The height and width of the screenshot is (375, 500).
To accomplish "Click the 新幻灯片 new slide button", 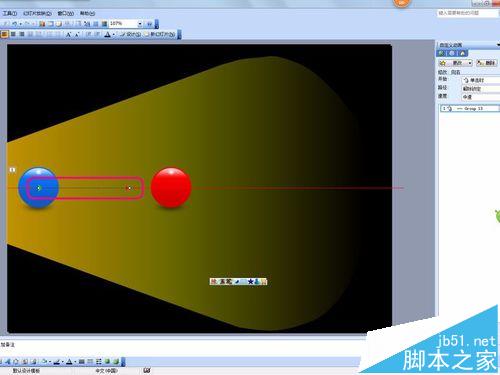I will [x=160, y=34].
